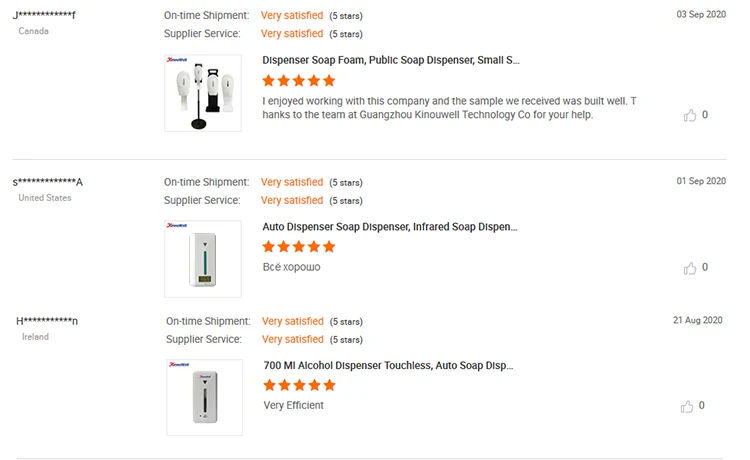Click the 21 Aug 2020 review date
This screenshot has height=460, width=750.
click(697, 320)
